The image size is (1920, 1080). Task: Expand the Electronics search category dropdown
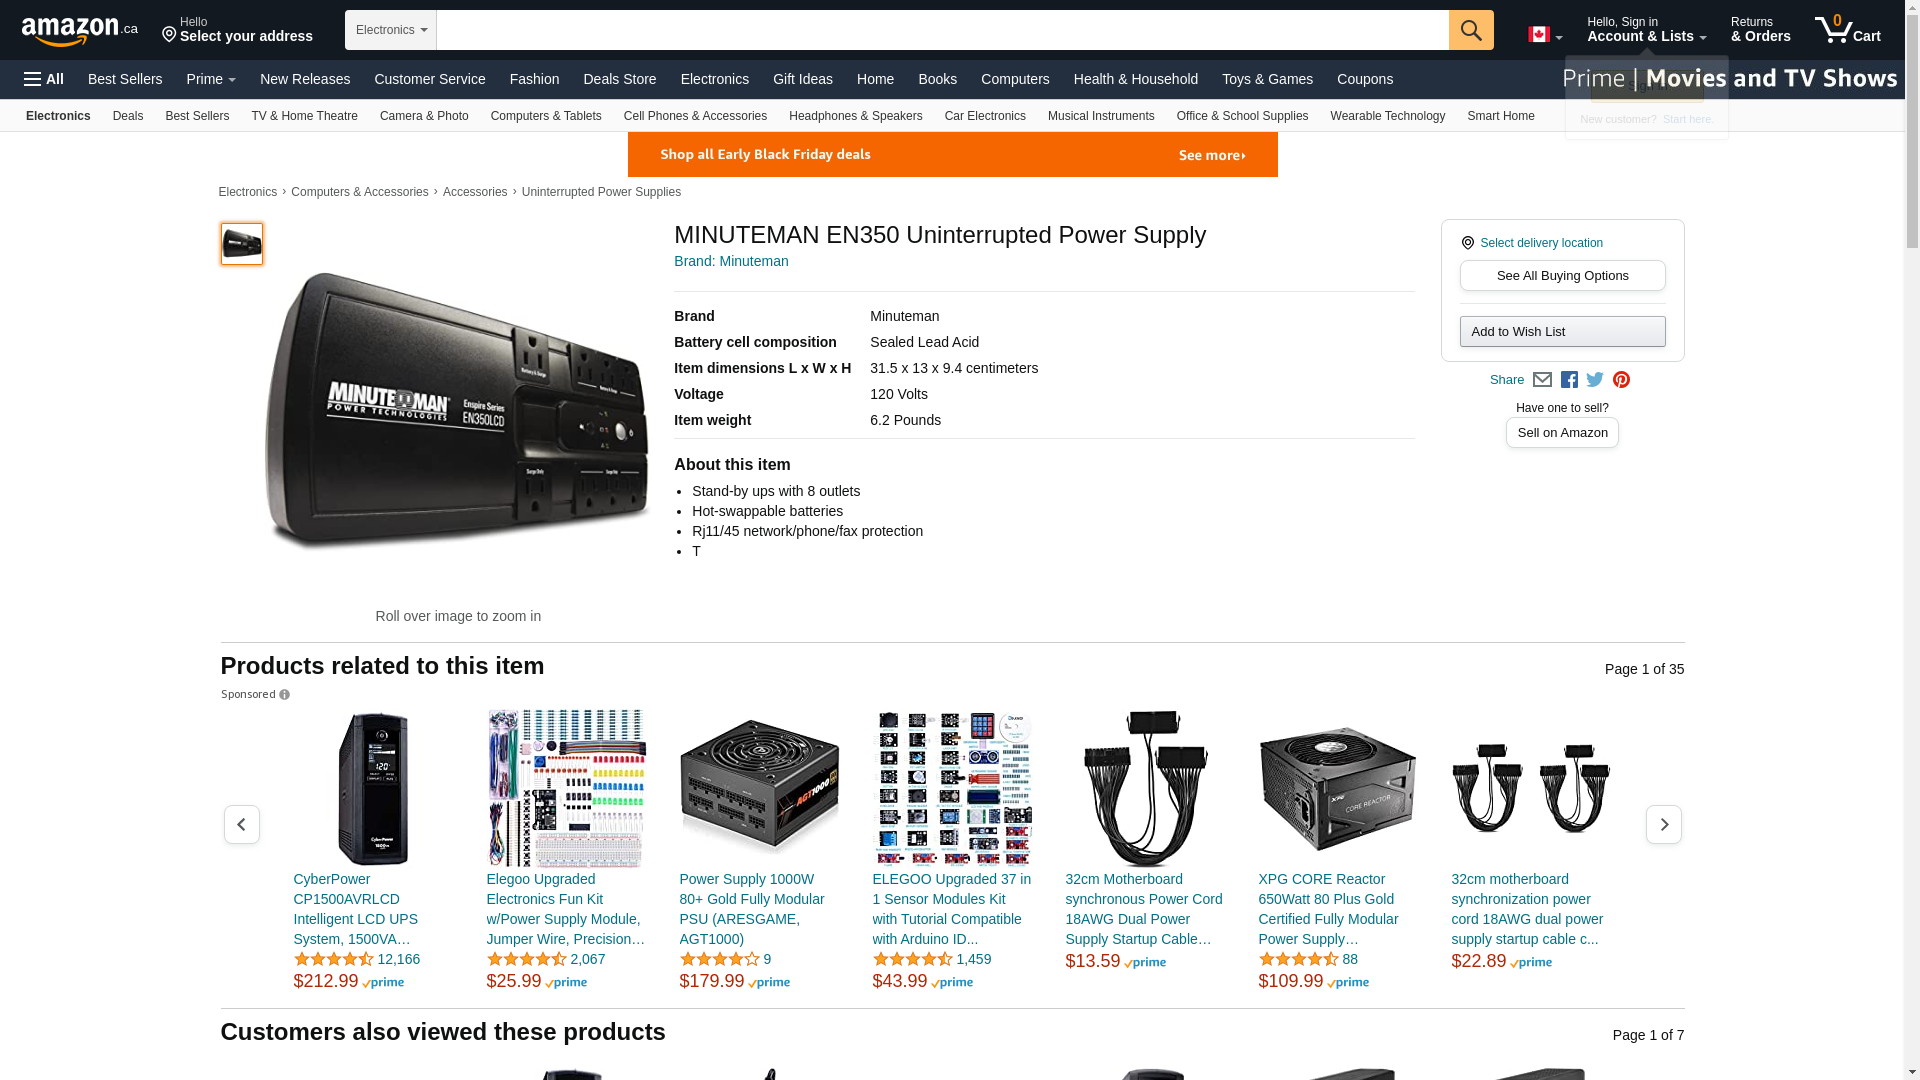tap(391, 30)
